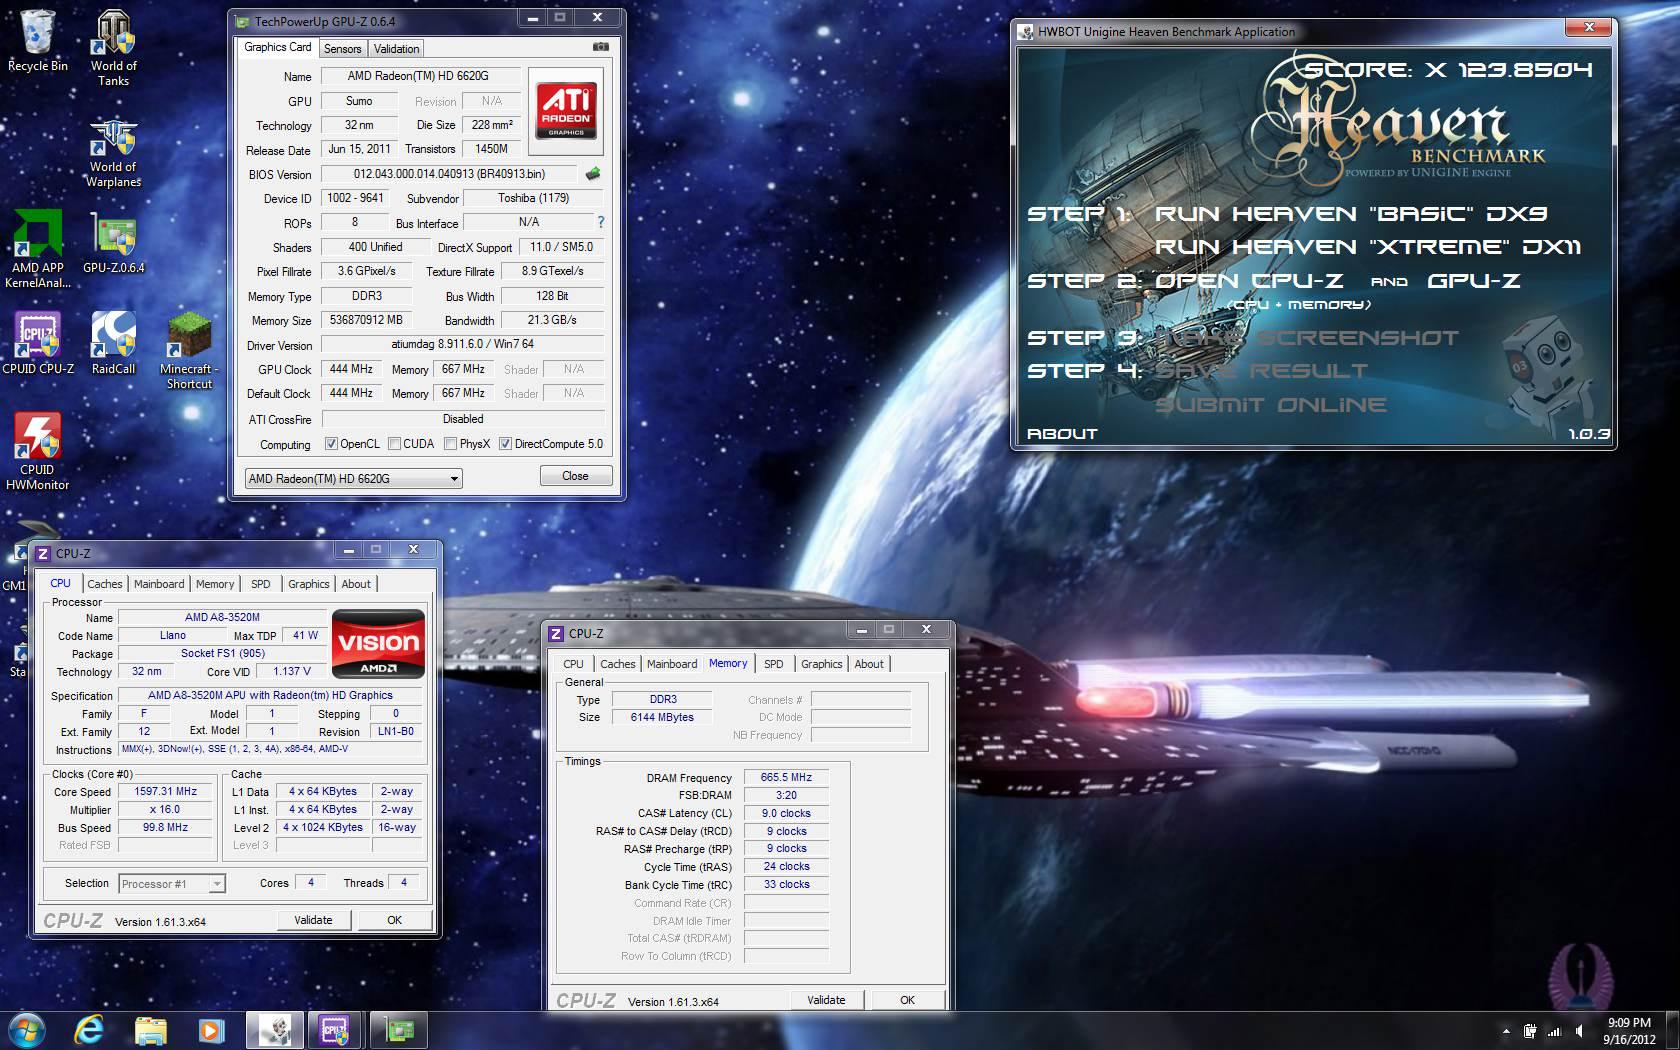1680x1050 pixels.
Task: Open the AMD Radeon HD 6620G GPU dropdown
Action: coord(353,479)
